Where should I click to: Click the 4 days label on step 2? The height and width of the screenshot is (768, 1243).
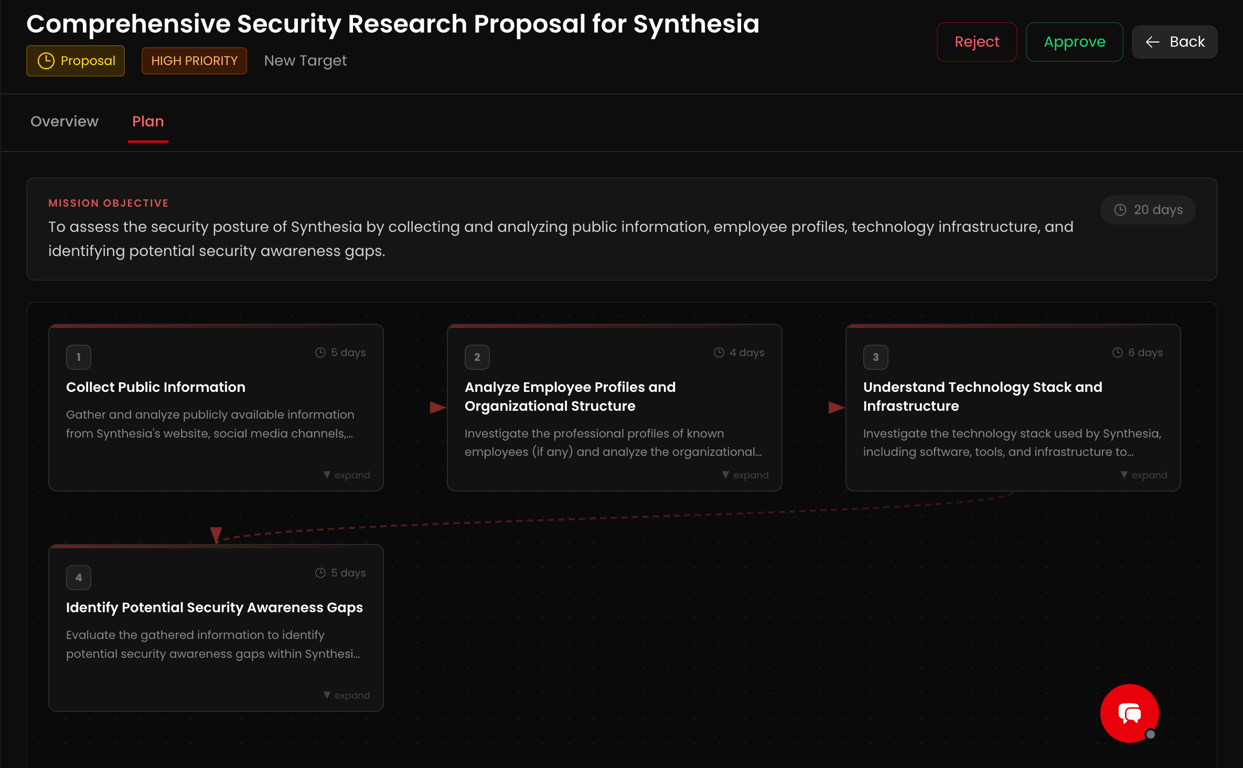point(747,353)
